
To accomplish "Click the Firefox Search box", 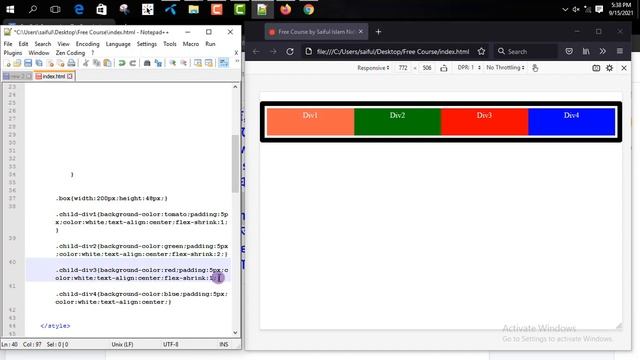I will click(525, 51).
